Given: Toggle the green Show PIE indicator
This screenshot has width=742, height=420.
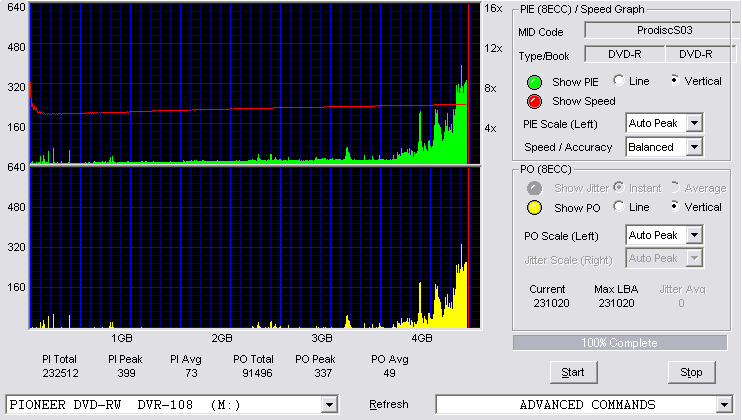Looking at the screenshot, I should click(x=534, y=82).
